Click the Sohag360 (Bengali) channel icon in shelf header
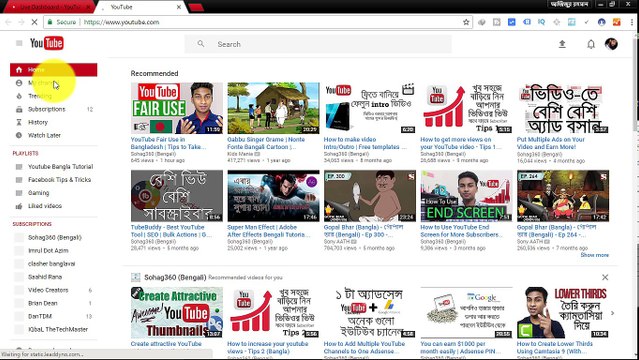 [x=136, y=277]
